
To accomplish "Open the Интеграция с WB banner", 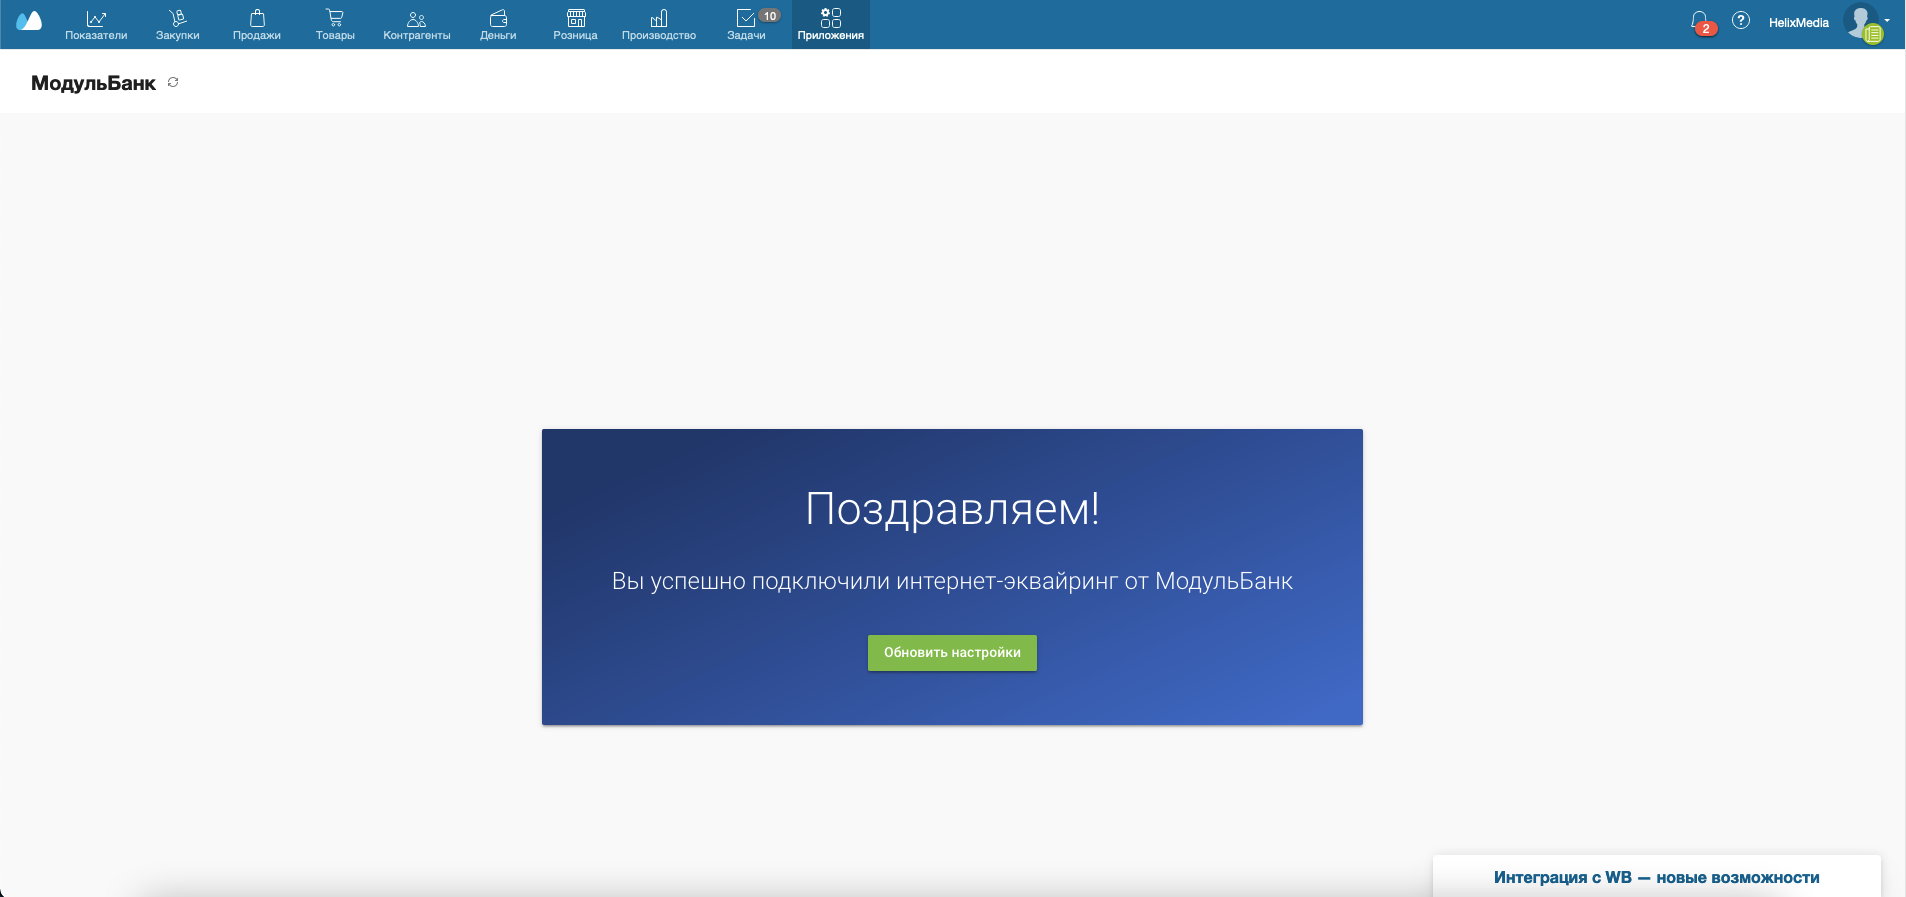I will click(1657, 877).
